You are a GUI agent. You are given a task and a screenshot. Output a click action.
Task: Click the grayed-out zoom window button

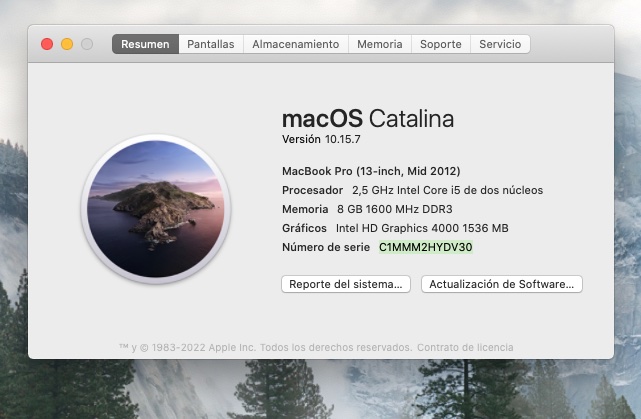[87, 44]
